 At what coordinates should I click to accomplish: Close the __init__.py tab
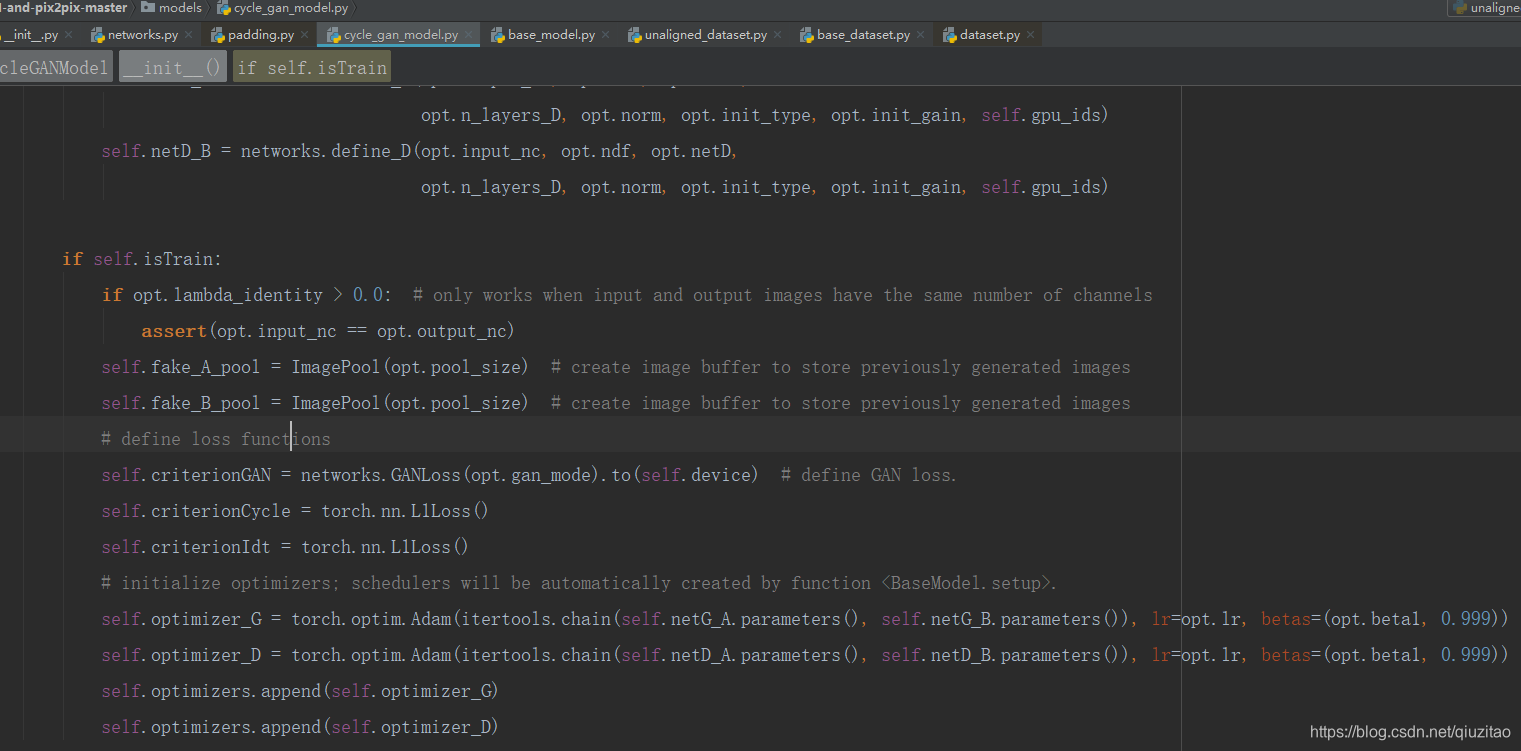68,35
